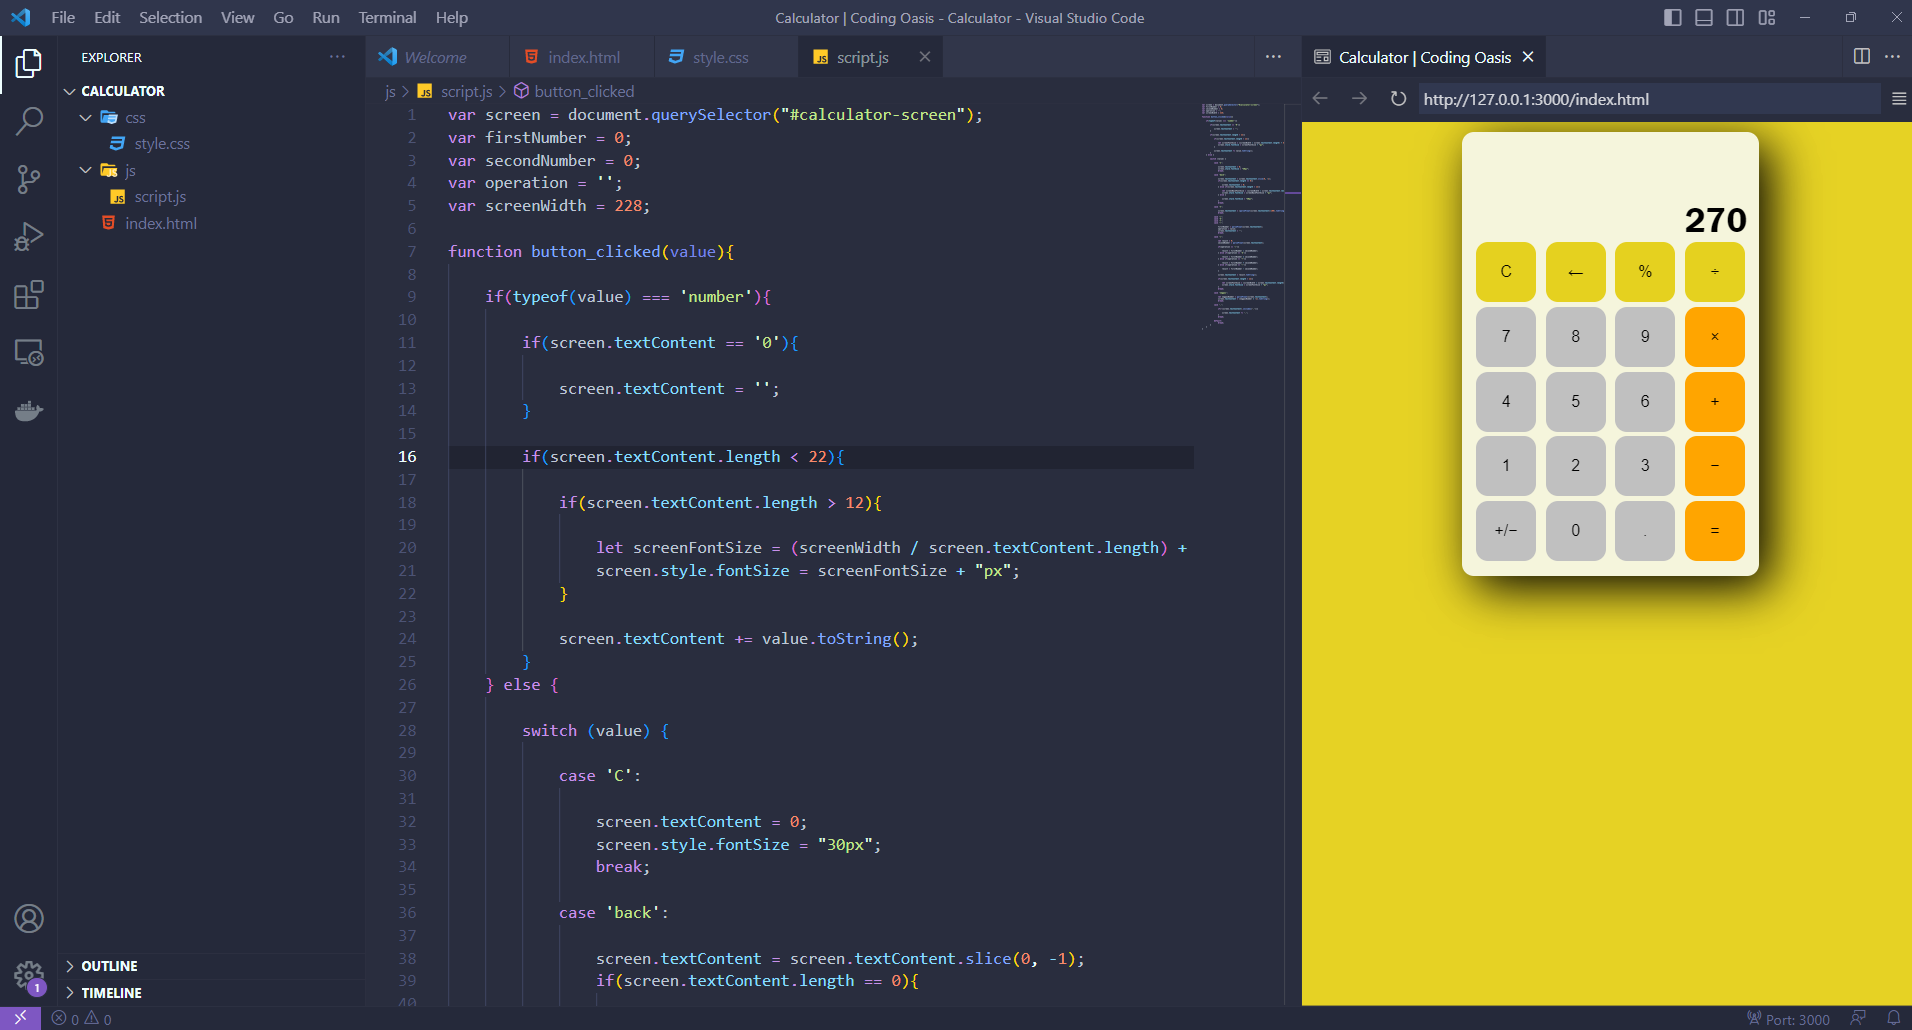Viewport: 1912px width, 1030px height.
Task: Click the calculator's equals button
Action: [1714, 531]
